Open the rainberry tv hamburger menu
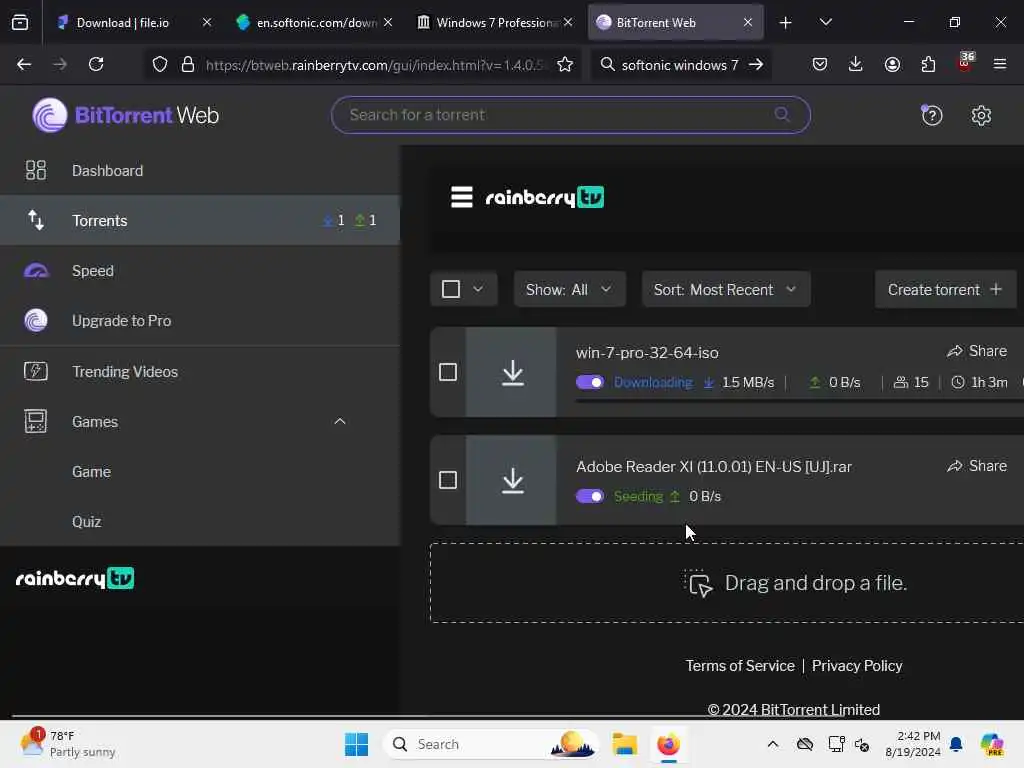Image resolution: width=1024 pixels, height=768 pixels. pyautogui.click(x=462, y=197)
